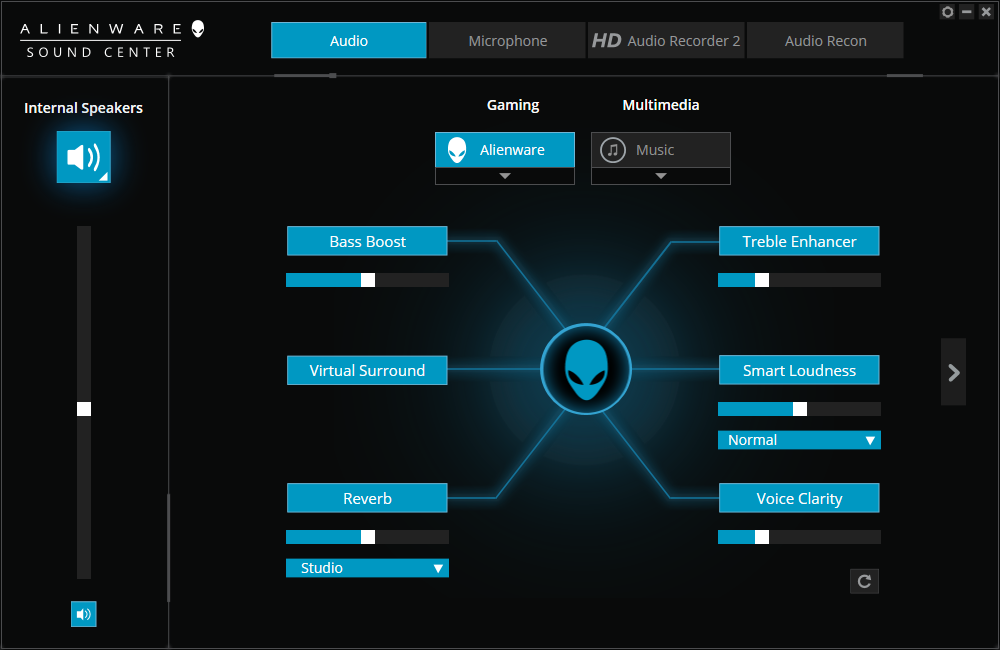Mute speakers with the small volume icon

tap(84, 614)
